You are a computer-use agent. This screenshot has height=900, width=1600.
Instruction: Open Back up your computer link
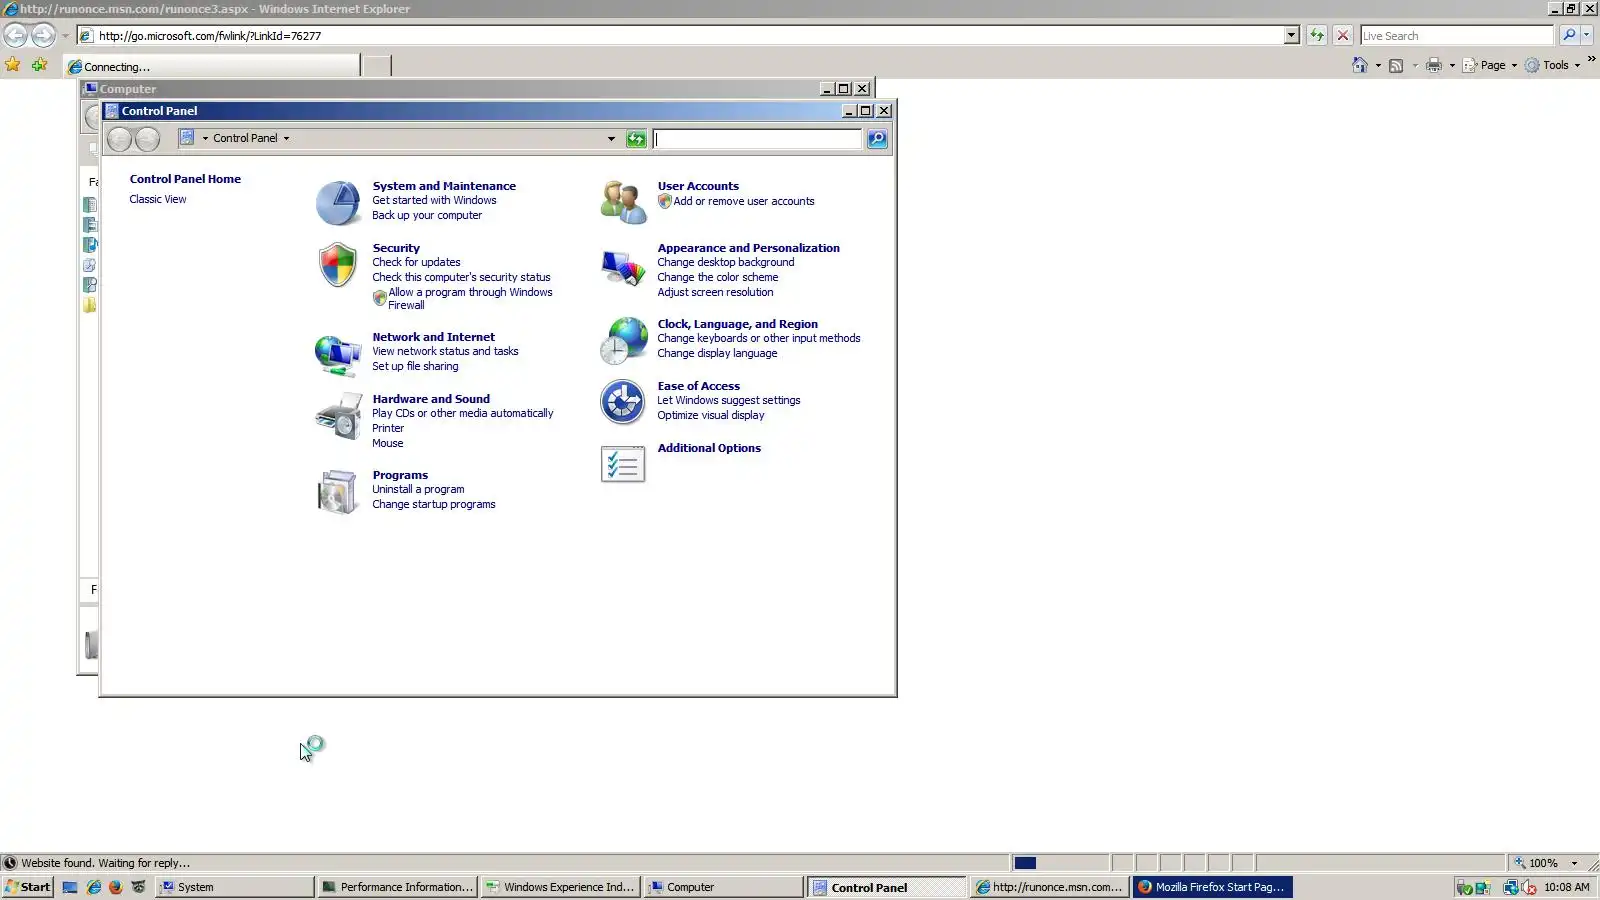pyautogui.click(x=427, y=215)
